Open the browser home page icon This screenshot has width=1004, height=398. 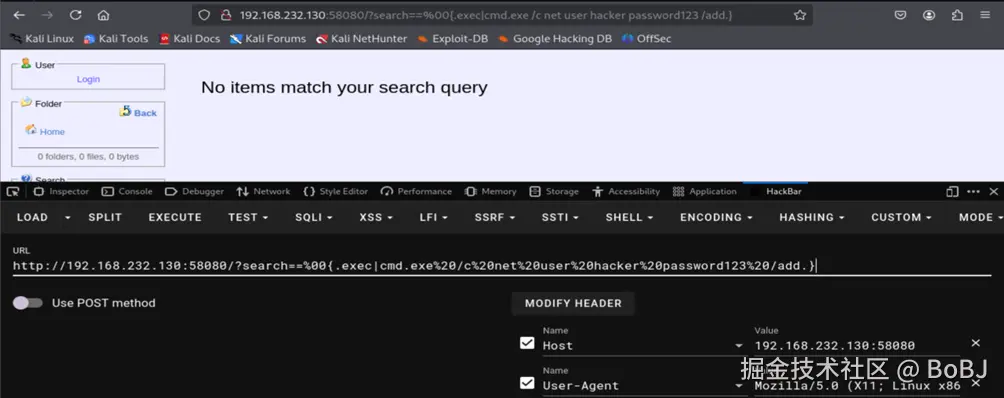click(x=103, y=15)
